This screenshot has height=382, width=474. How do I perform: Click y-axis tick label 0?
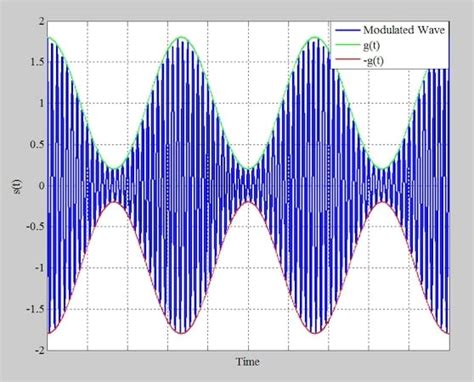pos(41,186)
